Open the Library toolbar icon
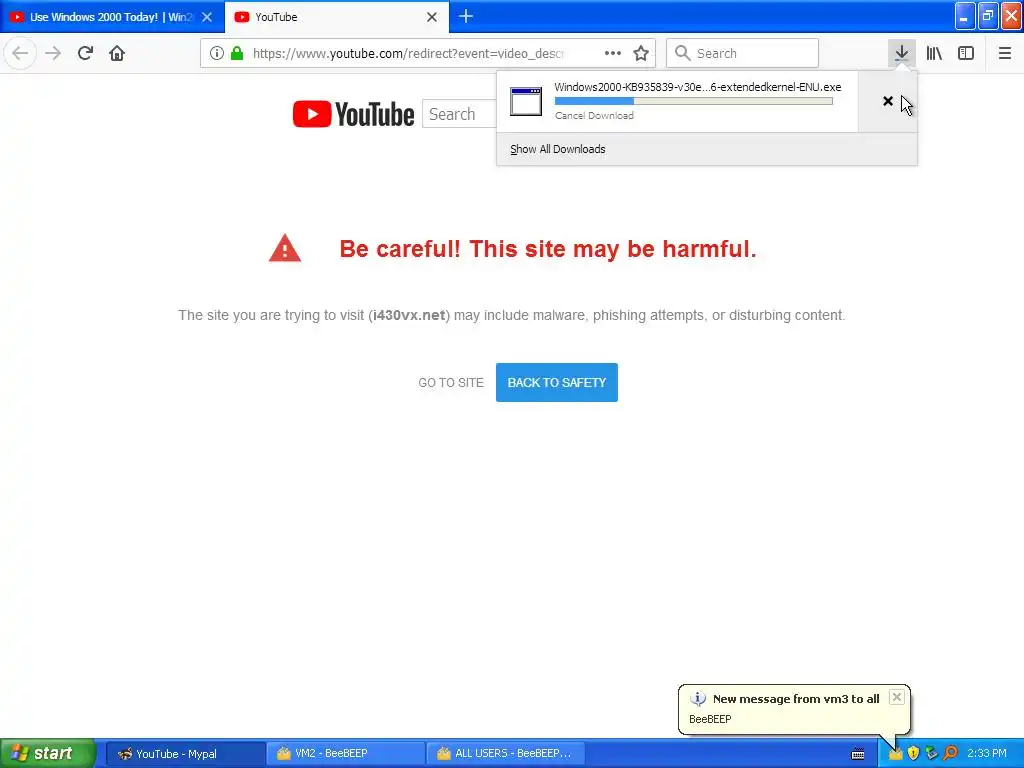 tap(934, 53)
